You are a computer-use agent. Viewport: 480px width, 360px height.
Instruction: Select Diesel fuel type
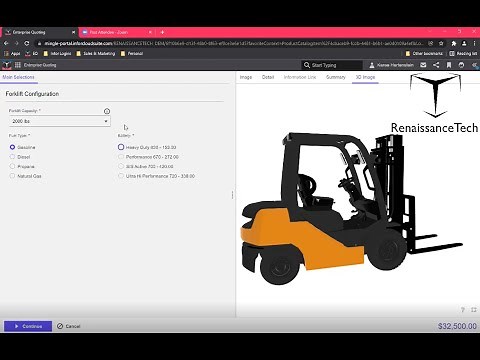coord(12,157)
